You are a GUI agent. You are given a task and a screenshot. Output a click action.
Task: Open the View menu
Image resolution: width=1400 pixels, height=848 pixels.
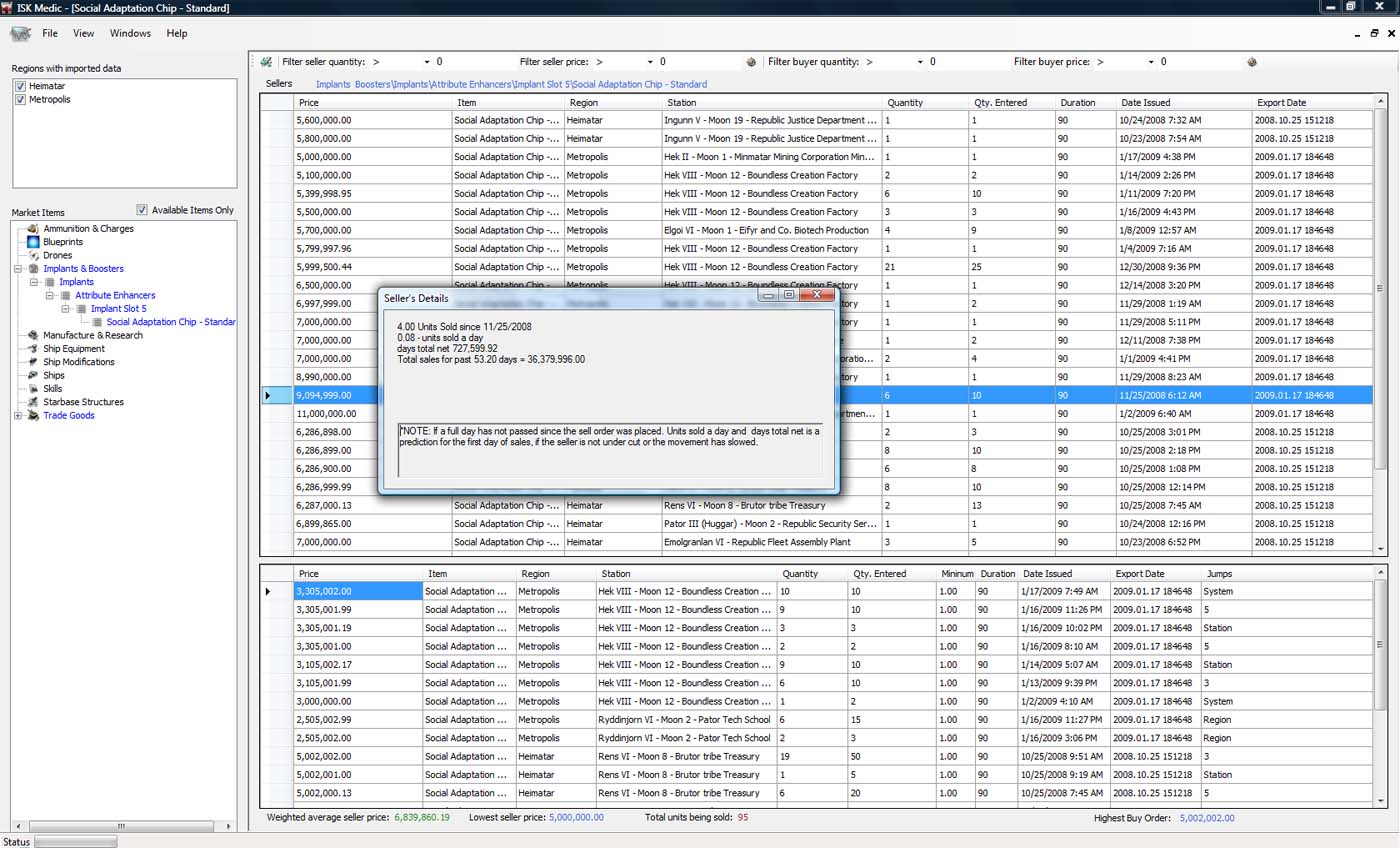pos(84,33)
